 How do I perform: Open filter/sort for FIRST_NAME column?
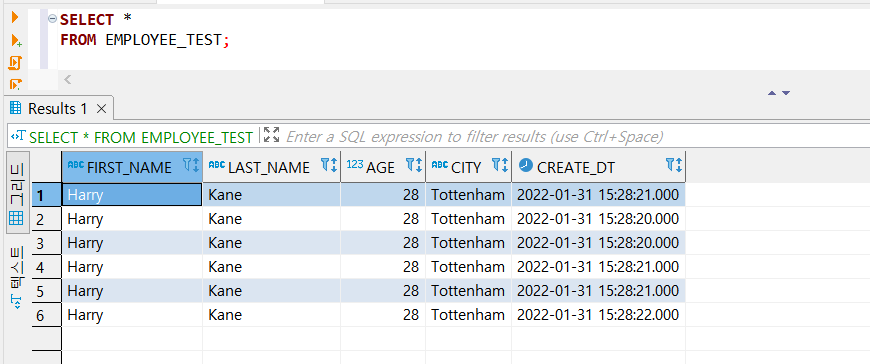[x=190, y=165]
